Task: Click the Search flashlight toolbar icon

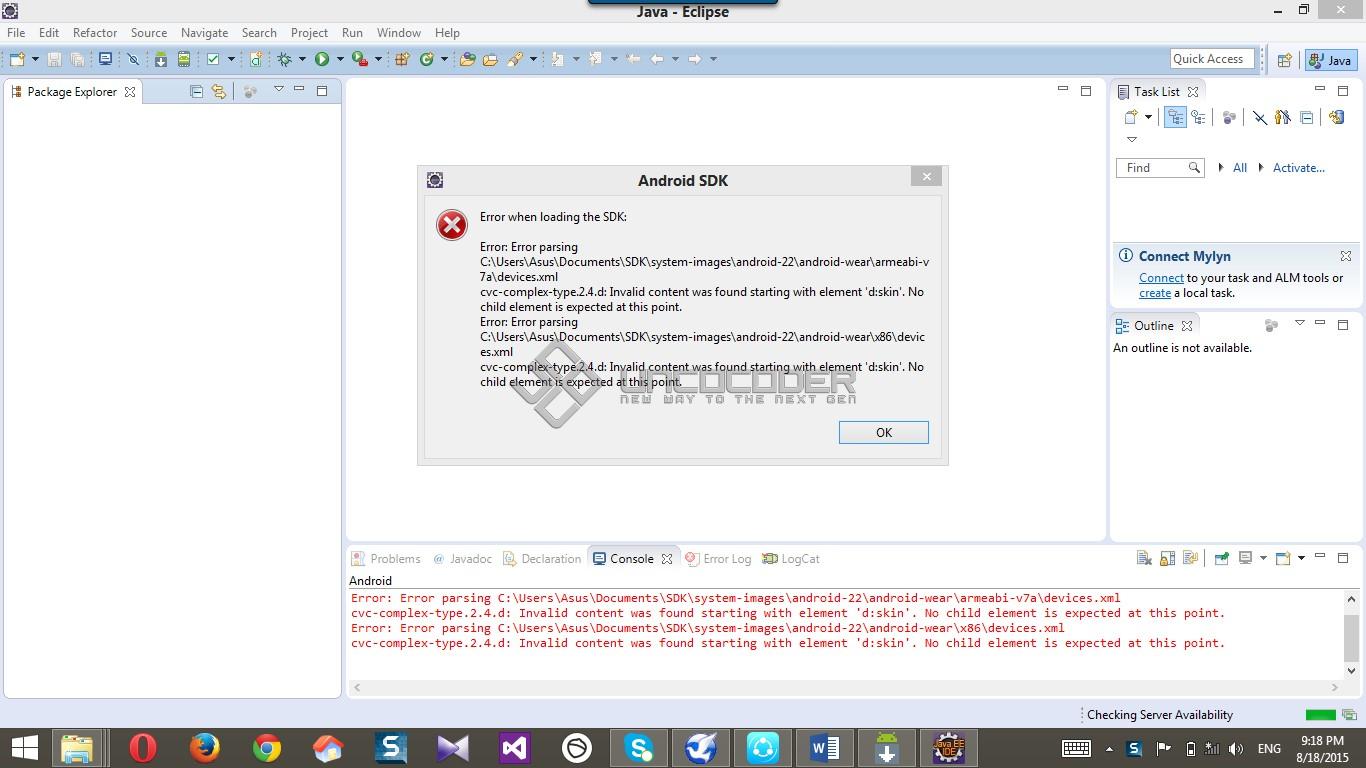Action: point(515,59)
